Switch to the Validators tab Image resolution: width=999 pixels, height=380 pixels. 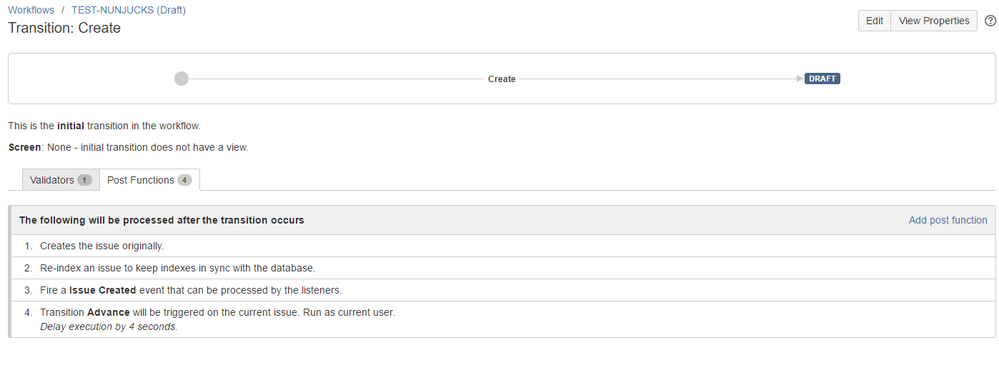[61, 180]
